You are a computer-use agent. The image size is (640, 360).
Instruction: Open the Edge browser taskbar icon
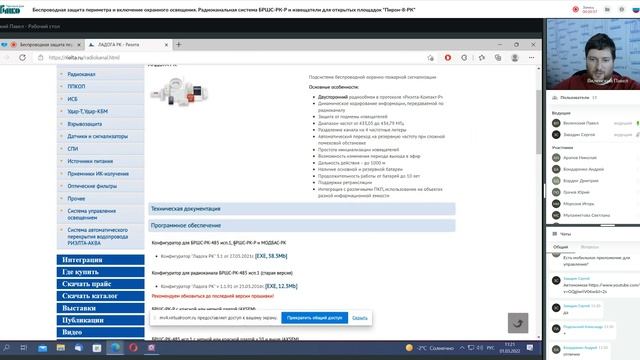[115, 348]
